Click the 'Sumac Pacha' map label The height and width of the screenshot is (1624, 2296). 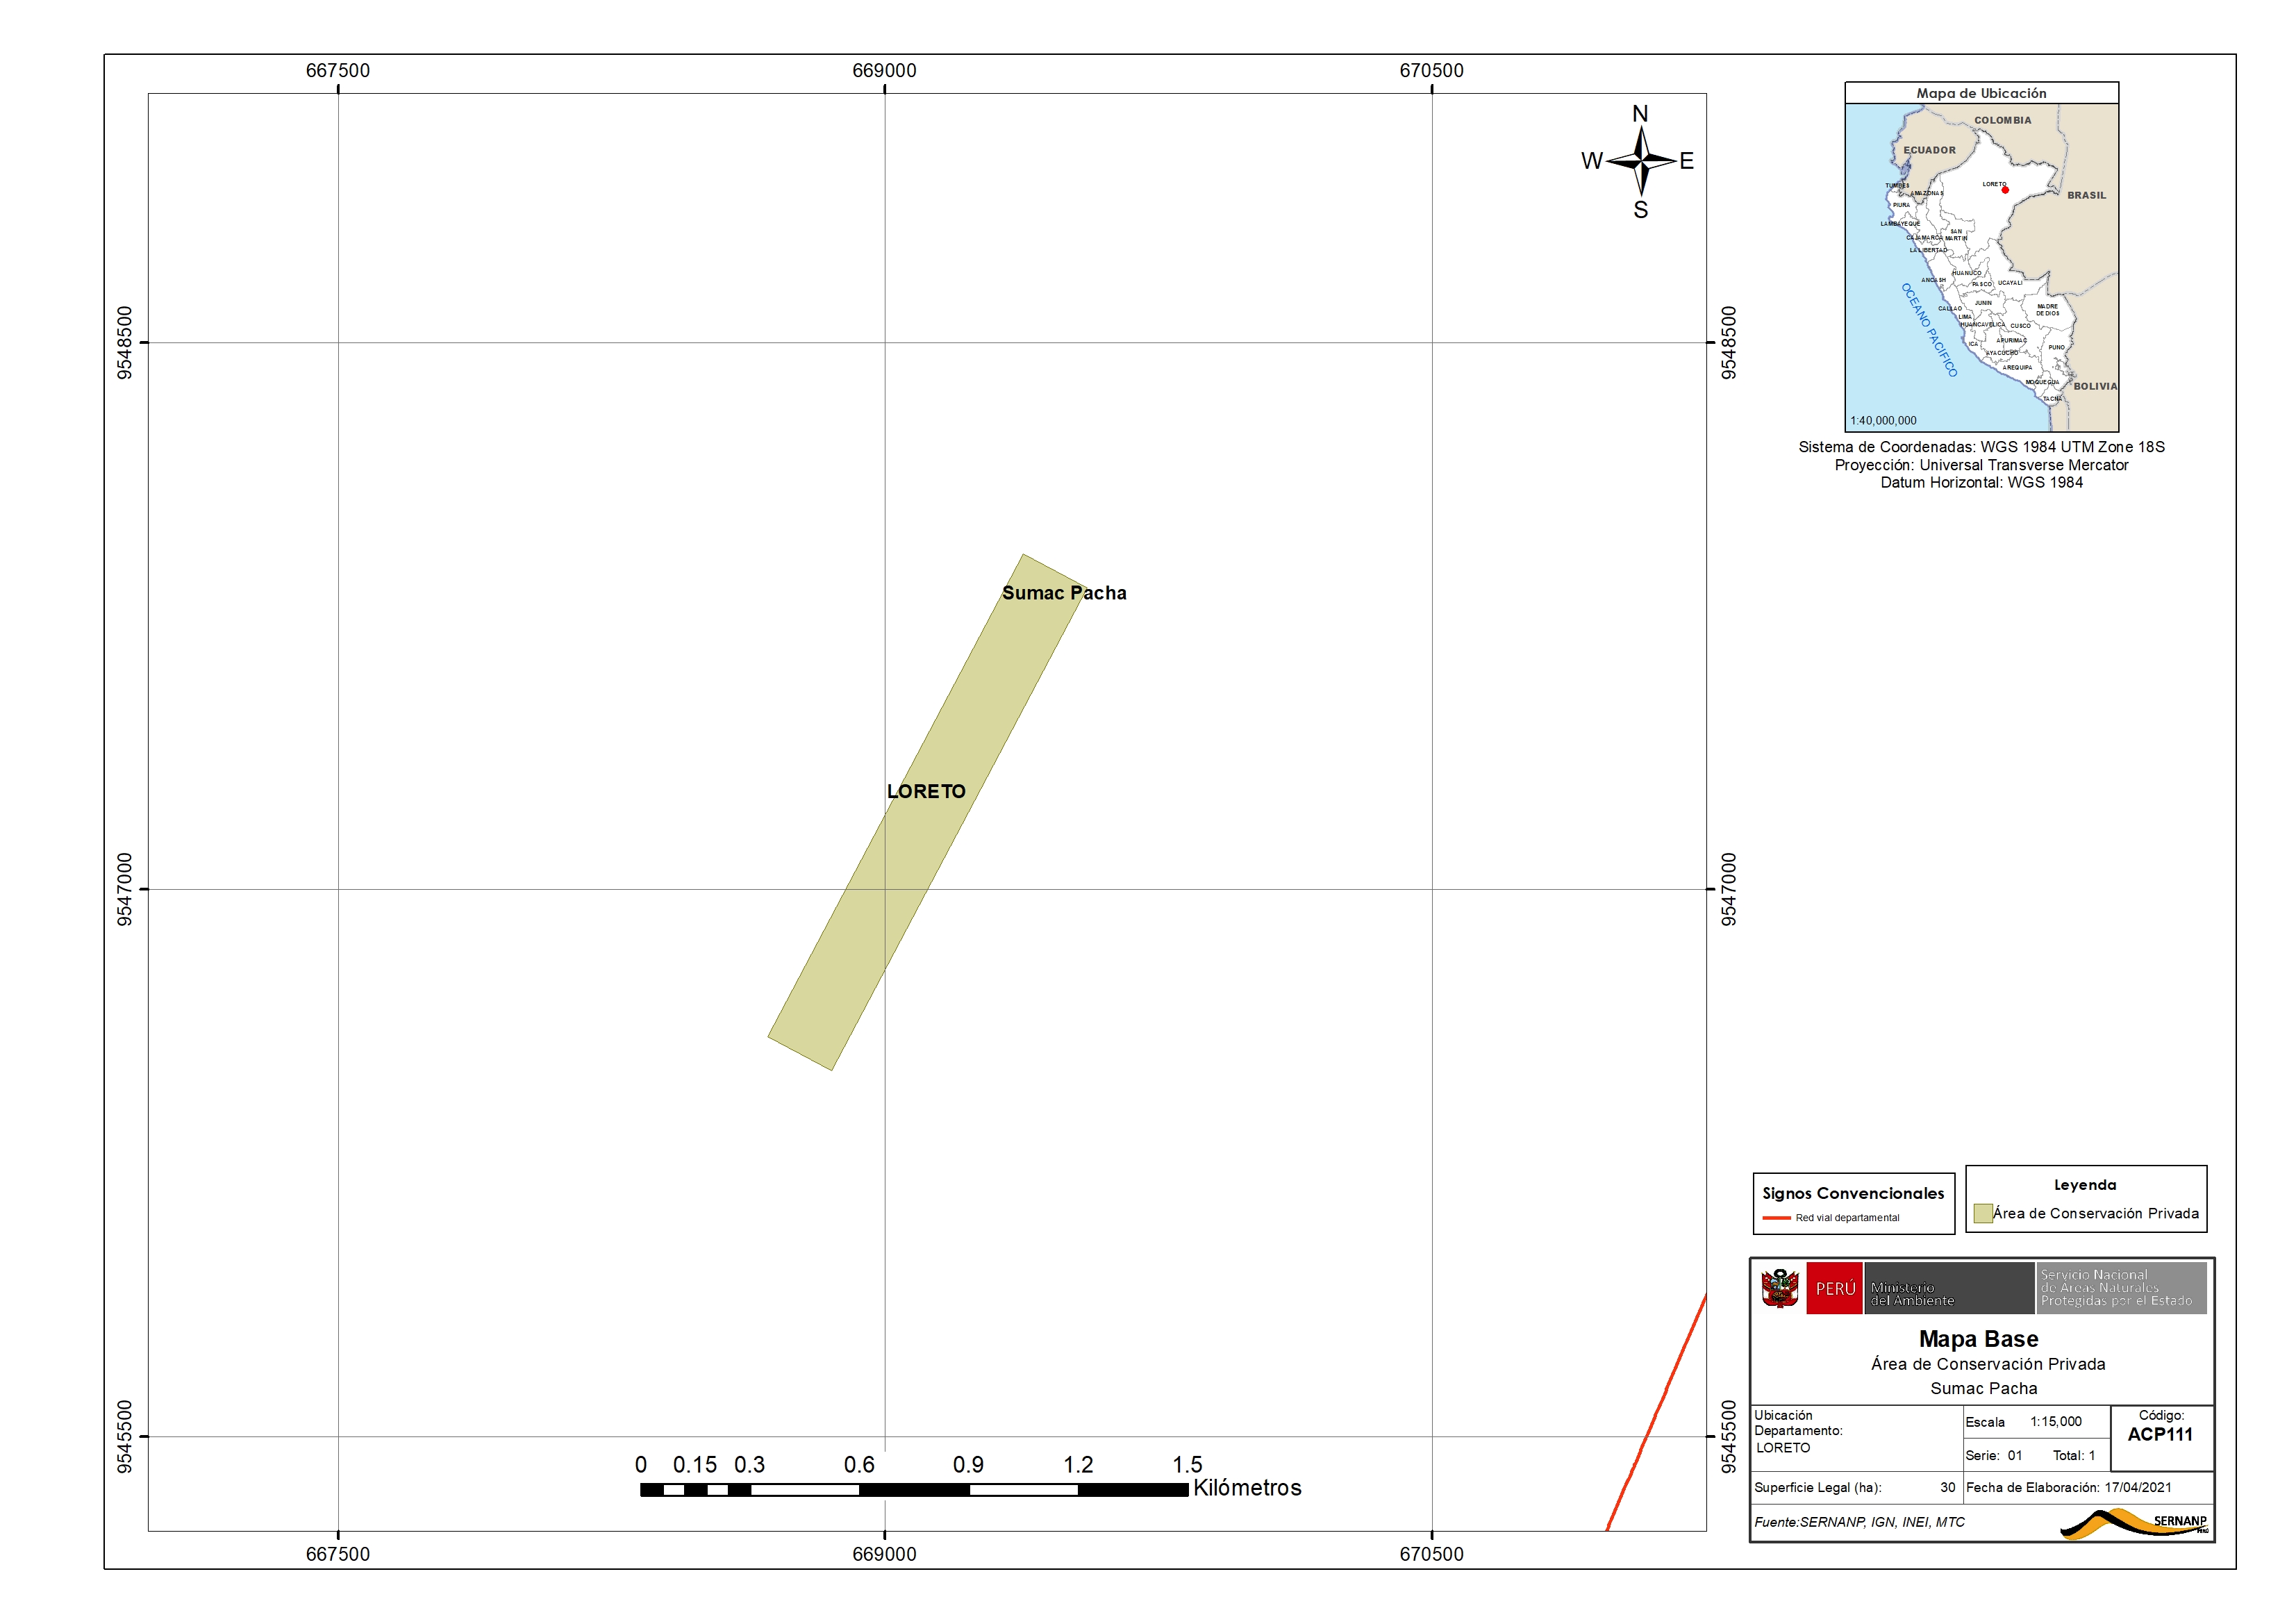click(x=1064, y=593)
